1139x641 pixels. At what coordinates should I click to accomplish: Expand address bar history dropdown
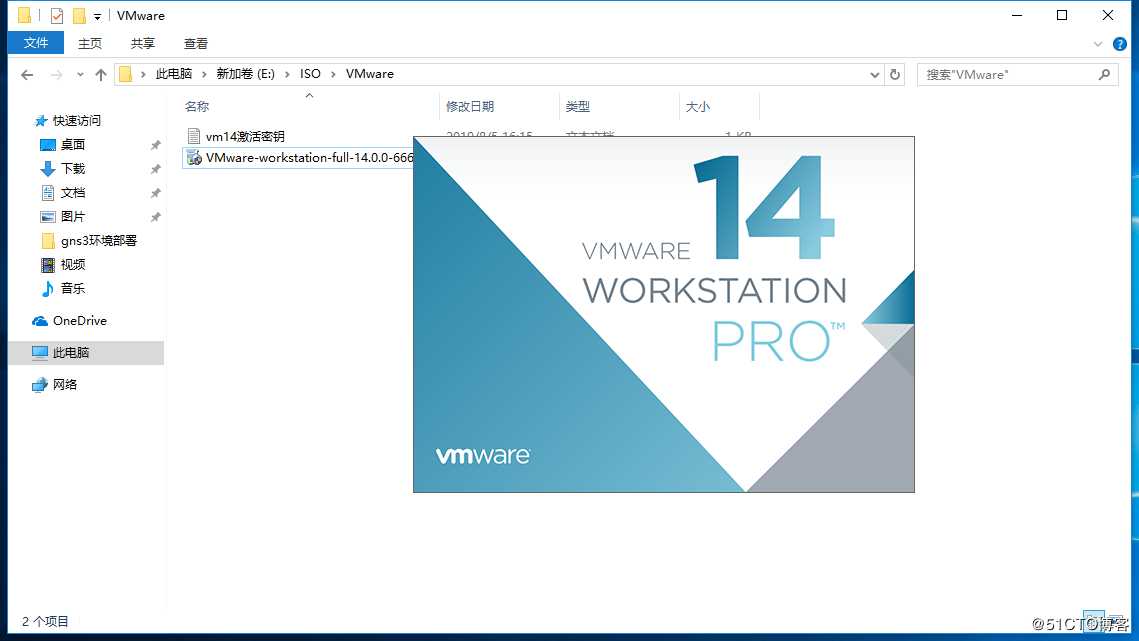pyautogui.click(x=875, y=74)
